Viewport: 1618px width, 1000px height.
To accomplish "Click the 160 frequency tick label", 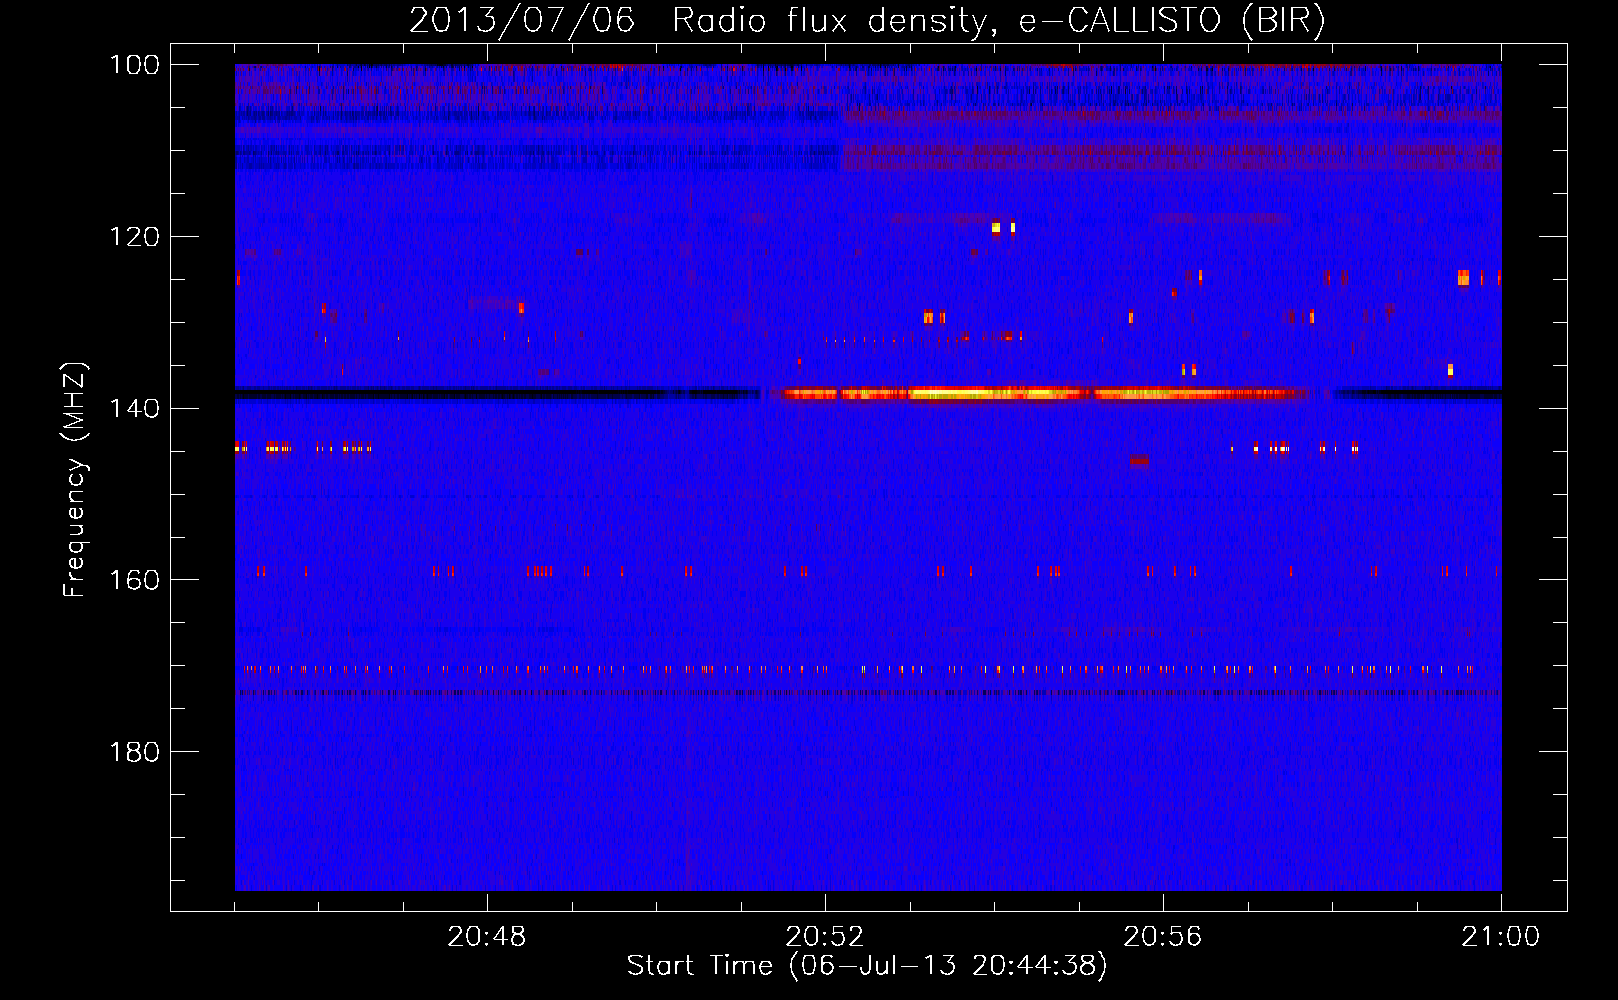I will tap(134, 580).
